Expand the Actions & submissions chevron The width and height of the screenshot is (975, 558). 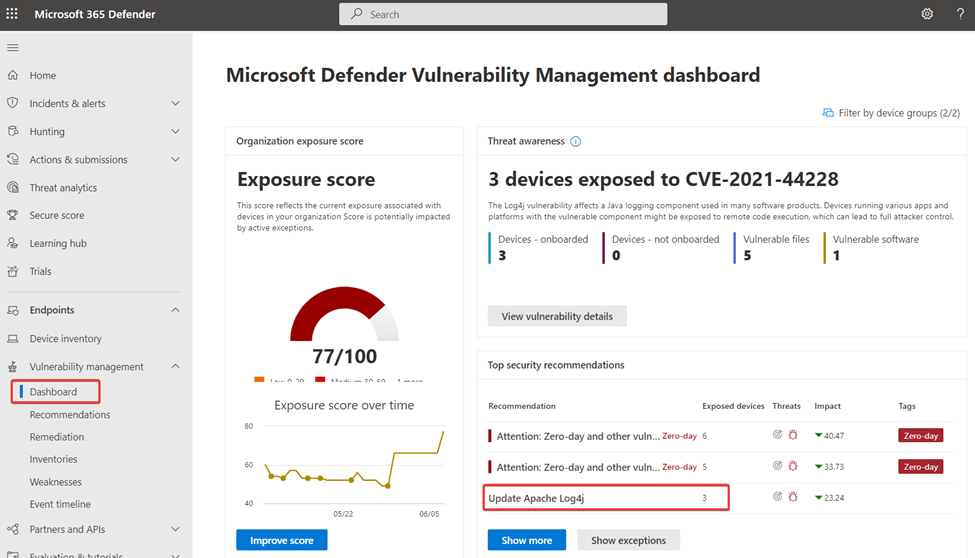(175, 159)
